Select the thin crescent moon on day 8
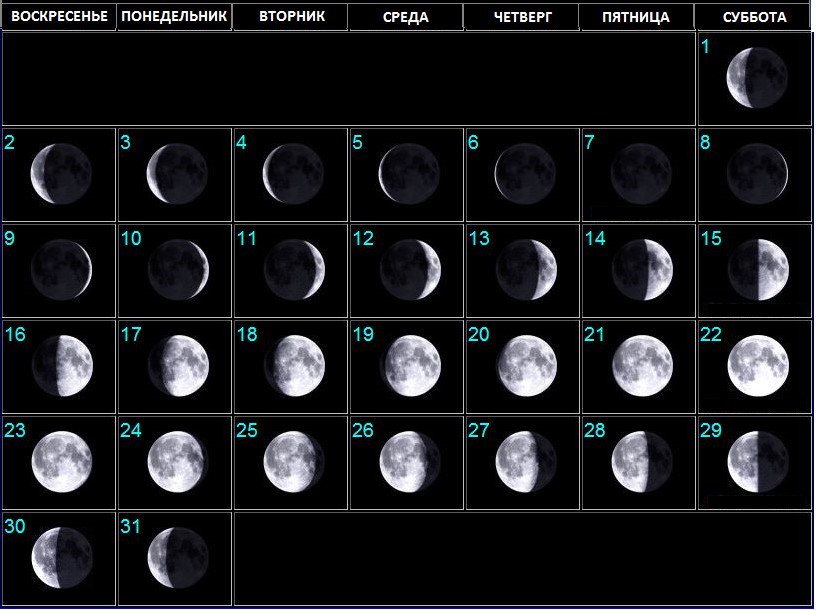 757,174
